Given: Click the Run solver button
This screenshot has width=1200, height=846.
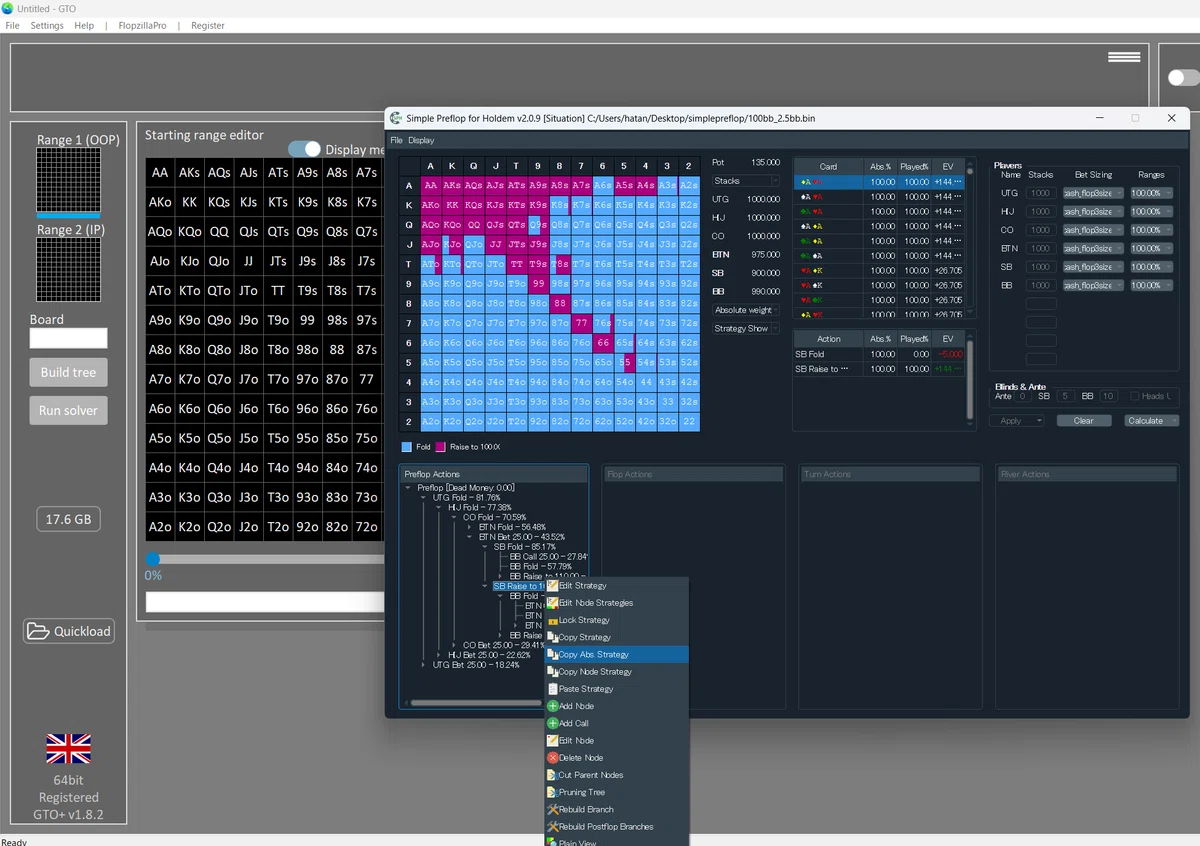Looking at the screenshot, I should pos(68,411).
